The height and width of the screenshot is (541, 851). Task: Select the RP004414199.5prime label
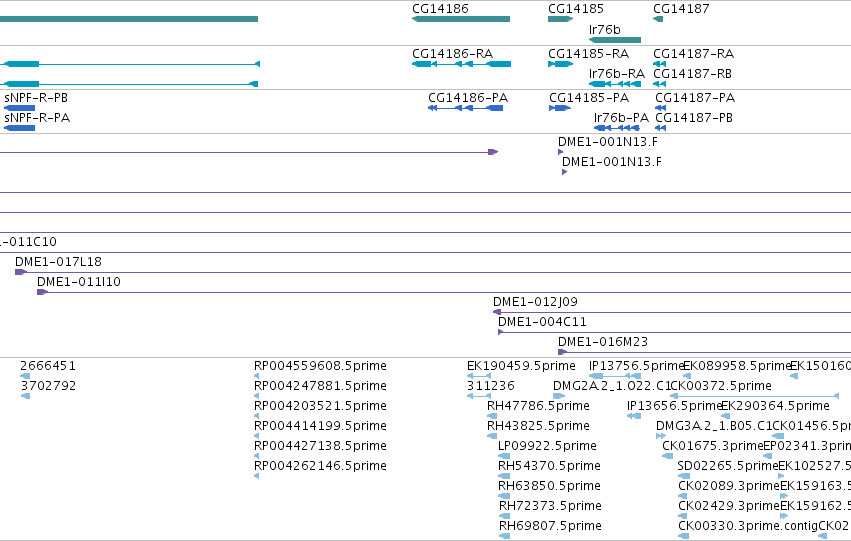tap(320, 426)
